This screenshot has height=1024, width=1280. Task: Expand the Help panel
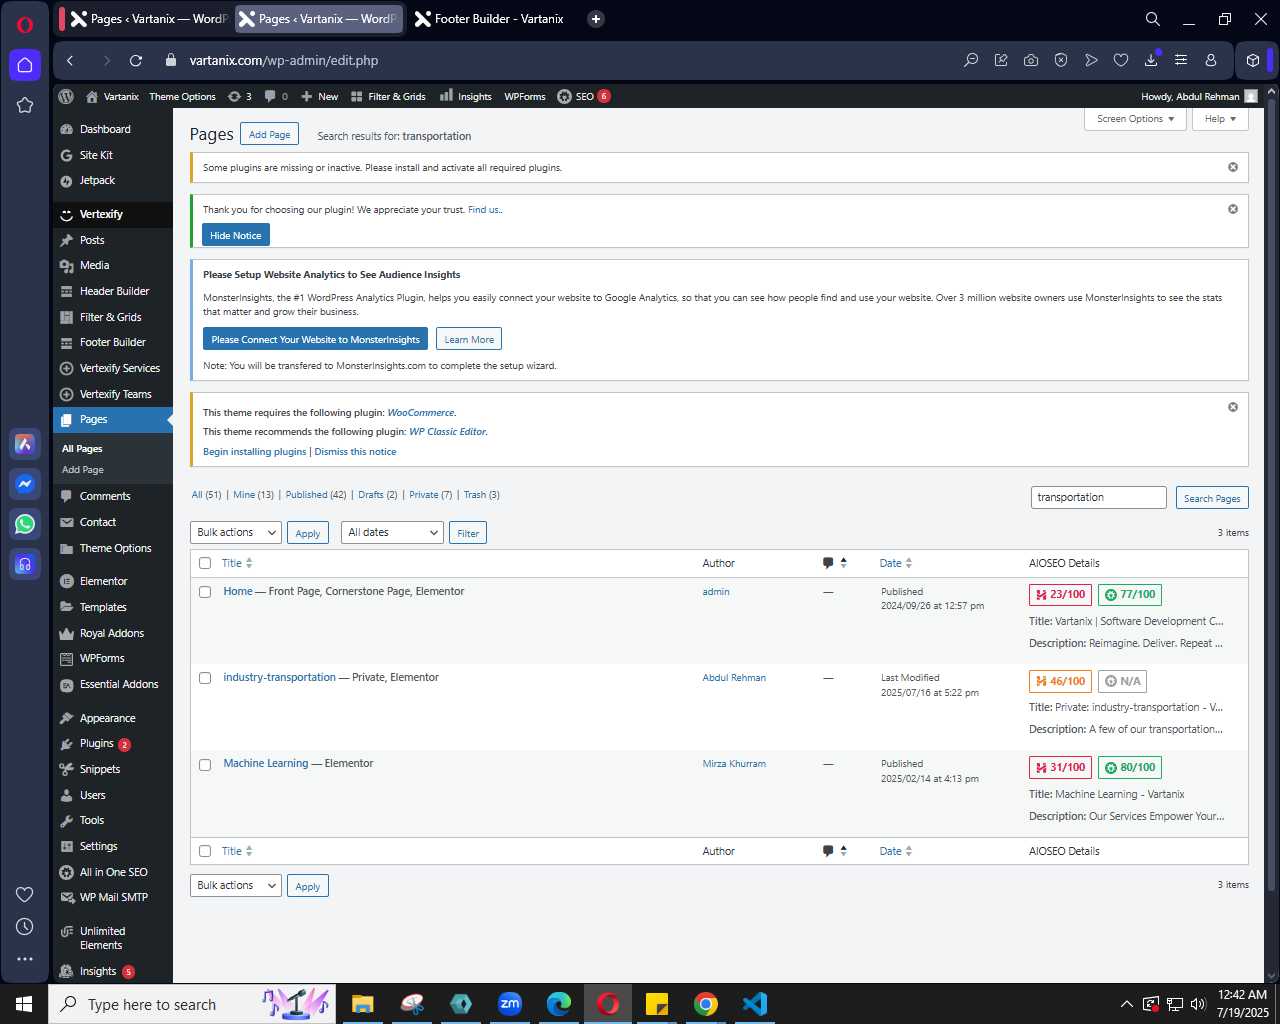click(x=1220, y=119)
